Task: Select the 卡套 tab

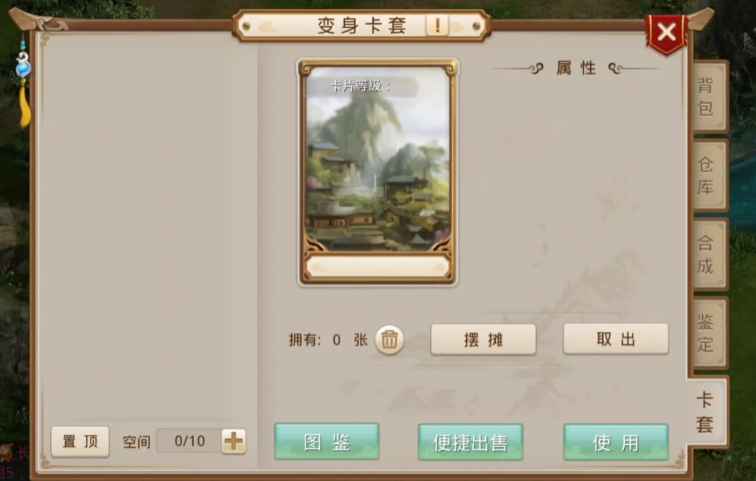Action: click(x=707, y=412)
